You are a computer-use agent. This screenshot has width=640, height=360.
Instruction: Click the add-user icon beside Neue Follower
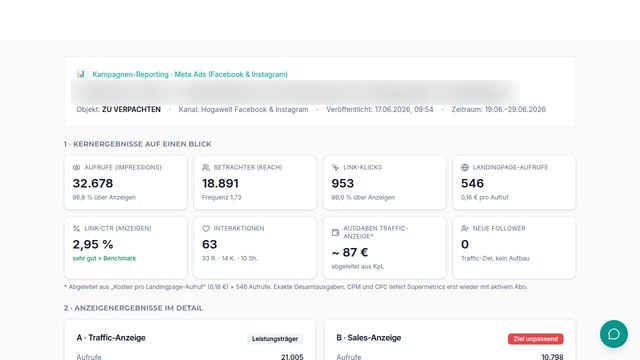(464, 229)
